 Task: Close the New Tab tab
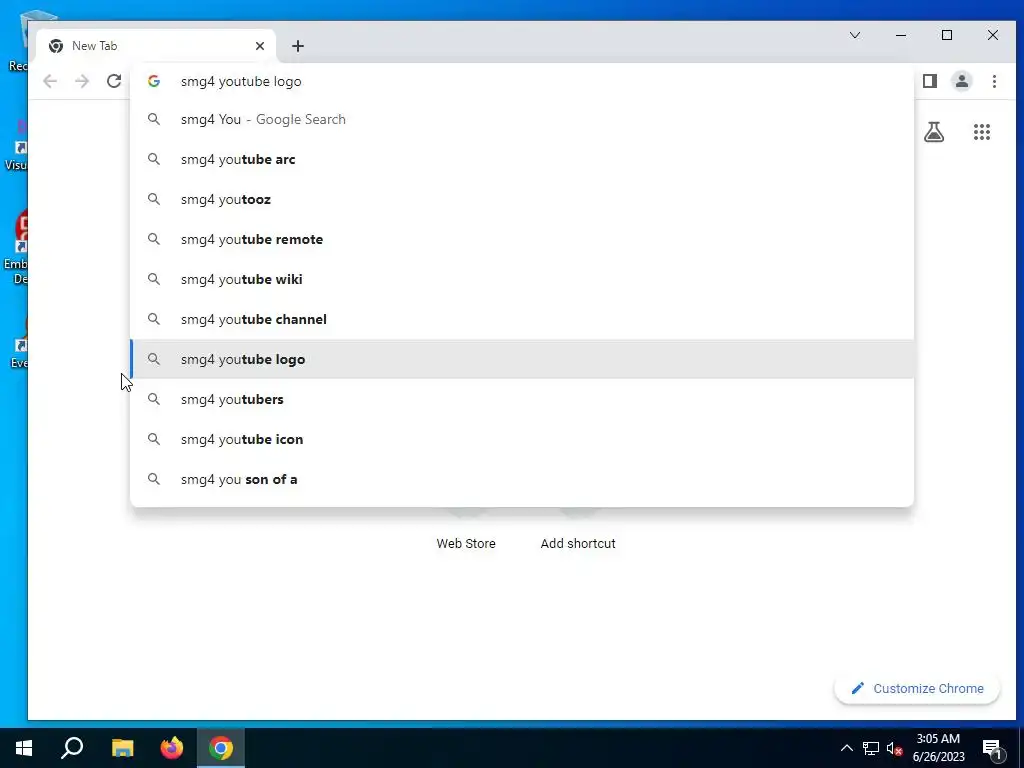260,46
